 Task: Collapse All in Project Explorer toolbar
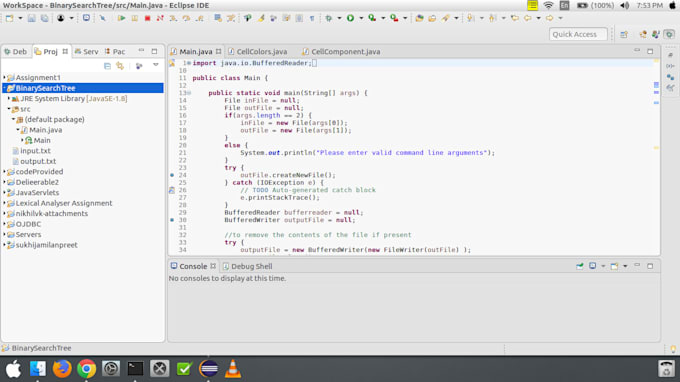(107, 66)
